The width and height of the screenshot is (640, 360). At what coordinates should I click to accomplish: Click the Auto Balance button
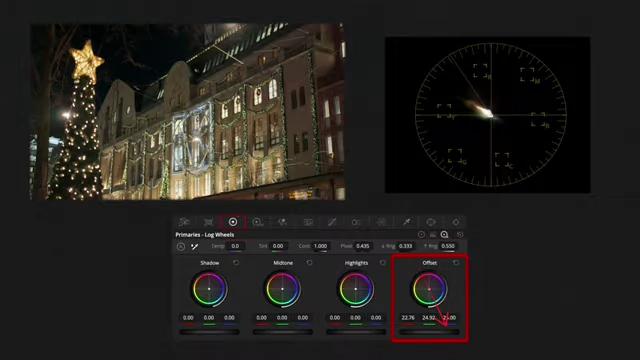point(181,247)
